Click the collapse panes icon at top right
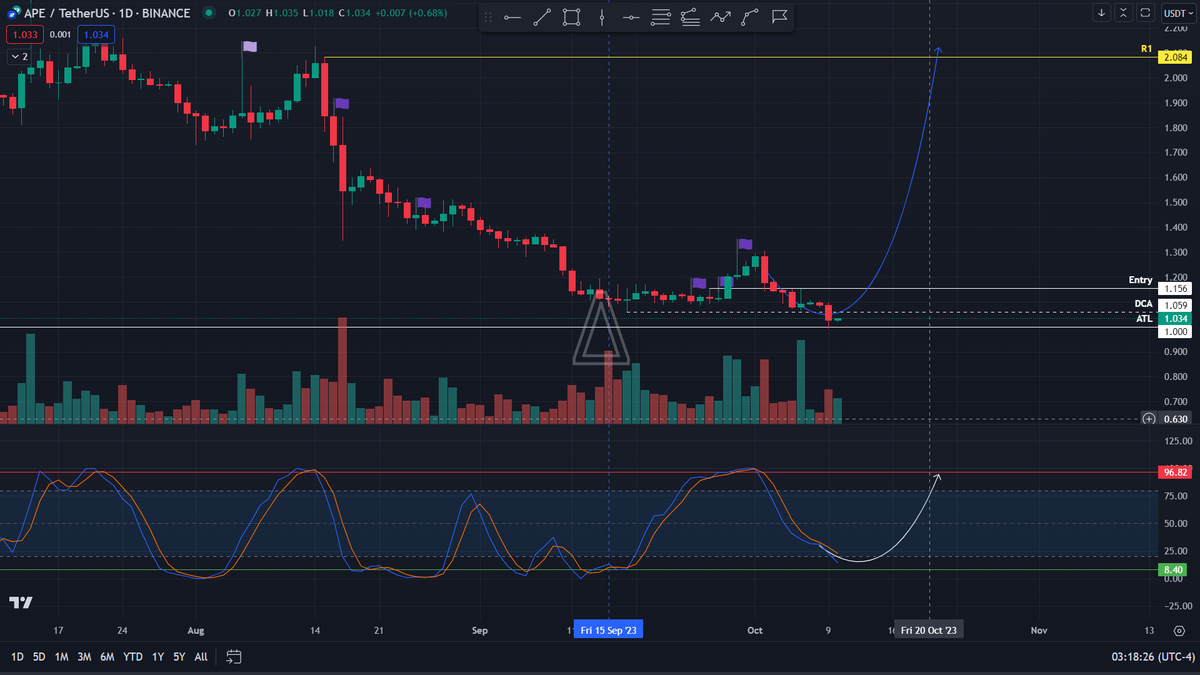The height and width of the screenshot is (675, 1200). [1125, 13]
